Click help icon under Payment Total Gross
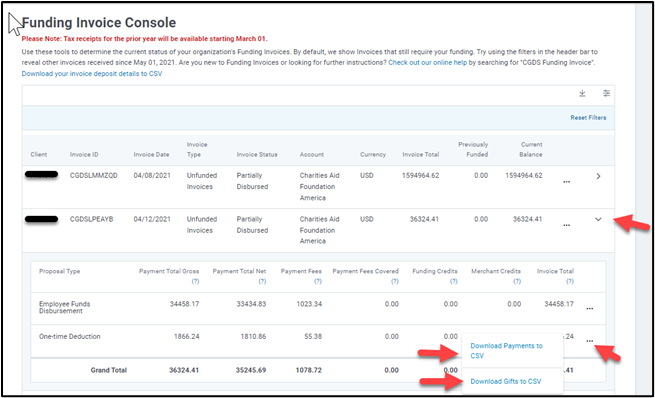The image size is (655, 398). point(195,281)
